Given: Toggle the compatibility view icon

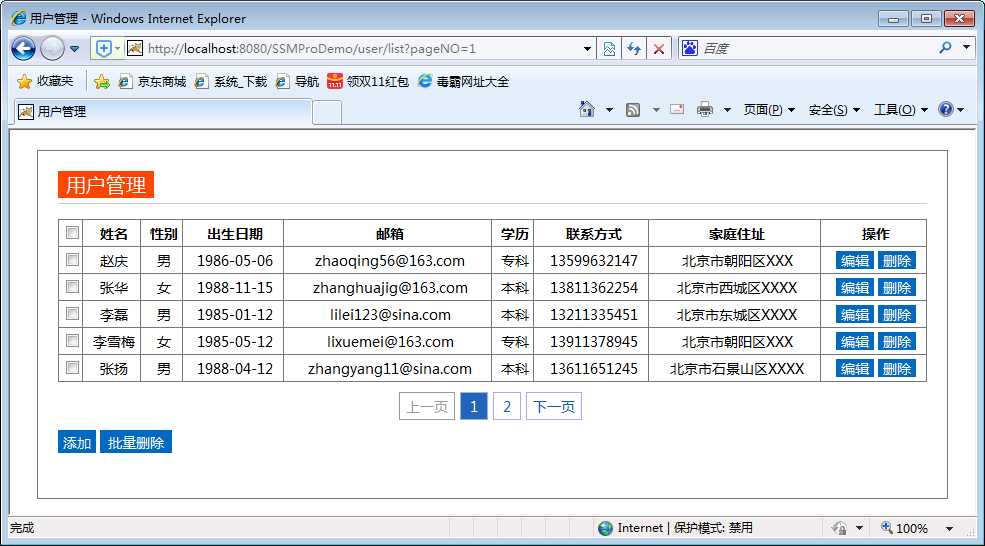Looking at the screenshot, I should tap(609, 48).
